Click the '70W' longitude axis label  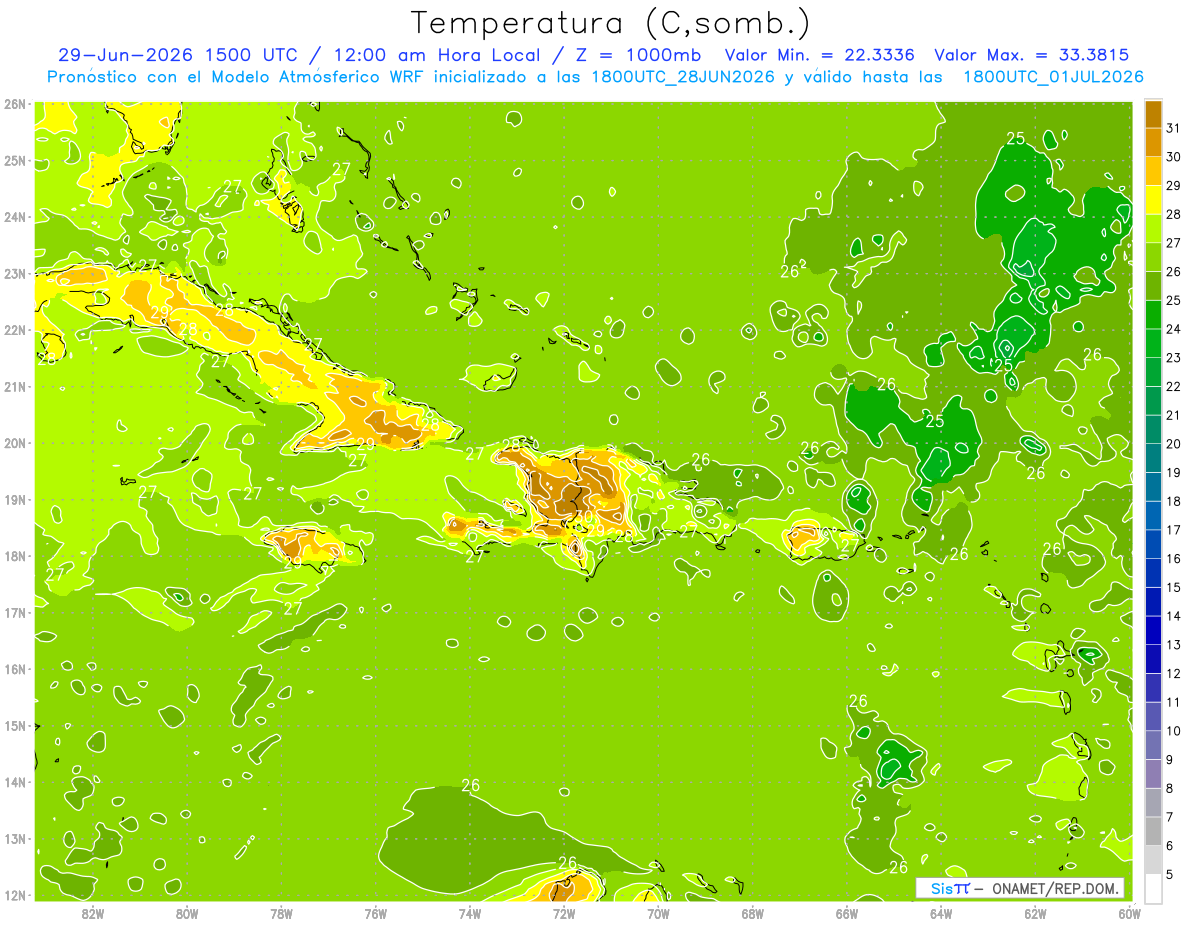[x=658, y=912]
